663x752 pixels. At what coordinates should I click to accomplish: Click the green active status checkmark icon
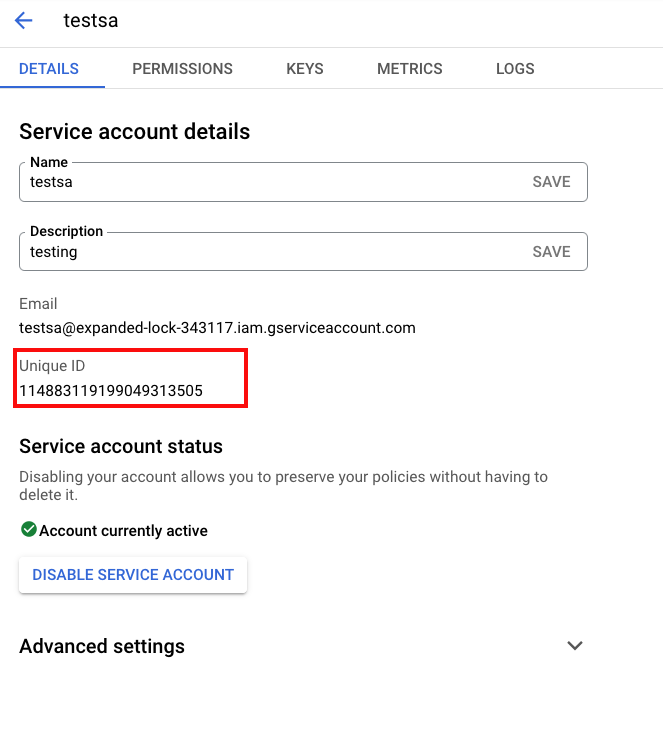28,530
